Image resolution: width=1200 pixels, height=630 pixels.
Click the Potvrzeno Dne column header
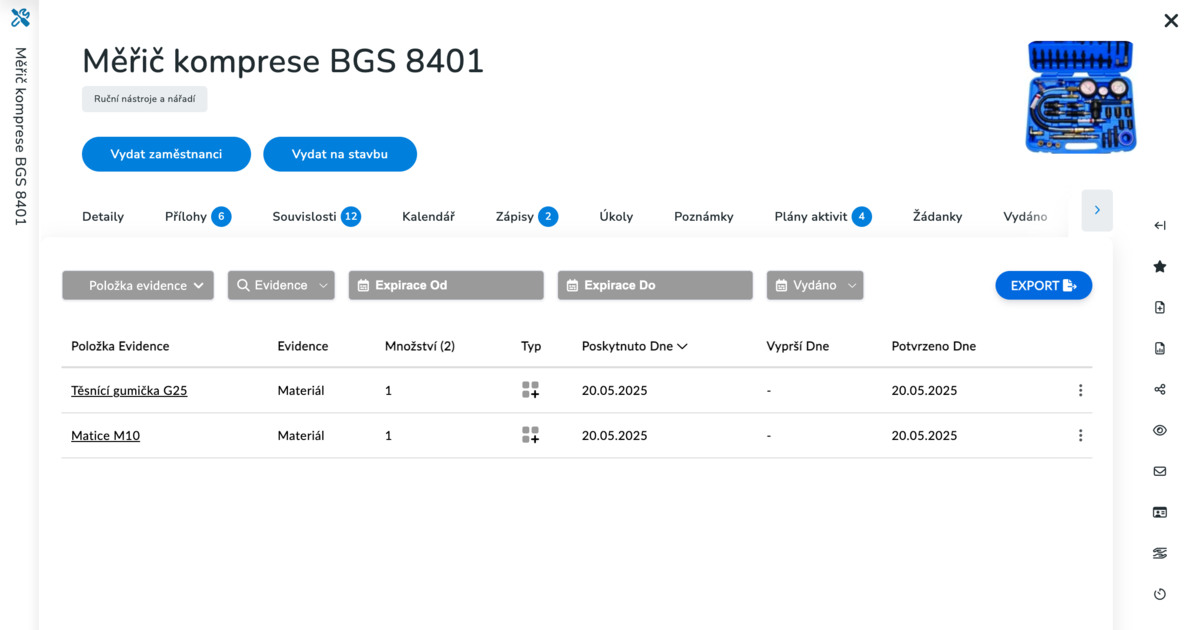coord(934,346)
